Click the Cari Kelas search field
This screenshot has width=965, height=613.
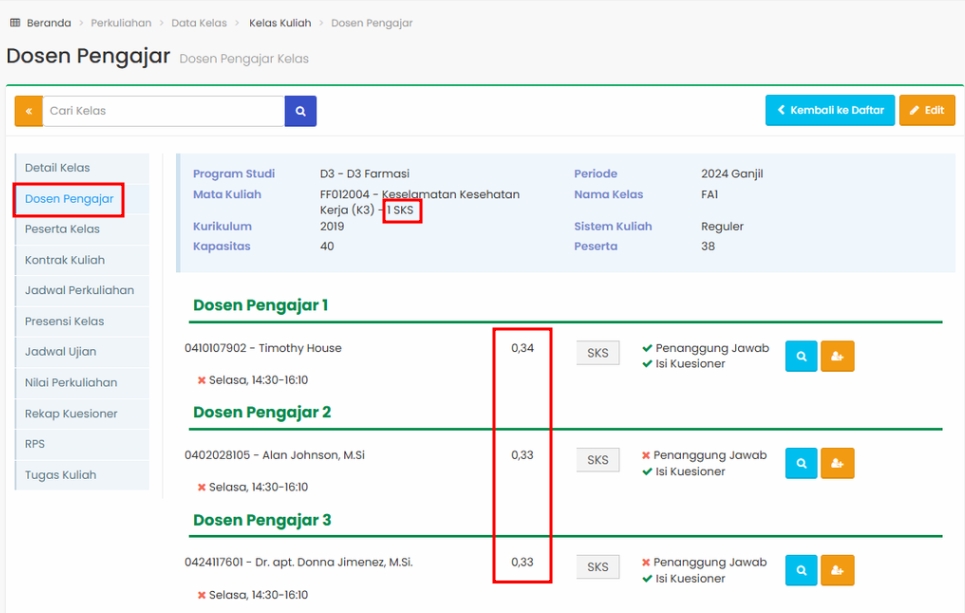click(163, 111)
